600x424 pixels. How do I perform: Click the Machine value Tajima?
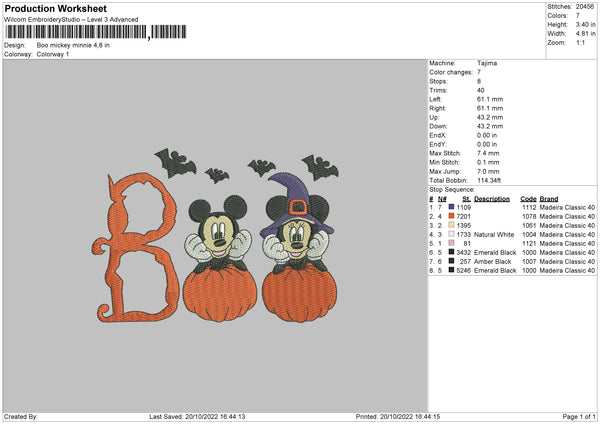[x=487, y=63]
